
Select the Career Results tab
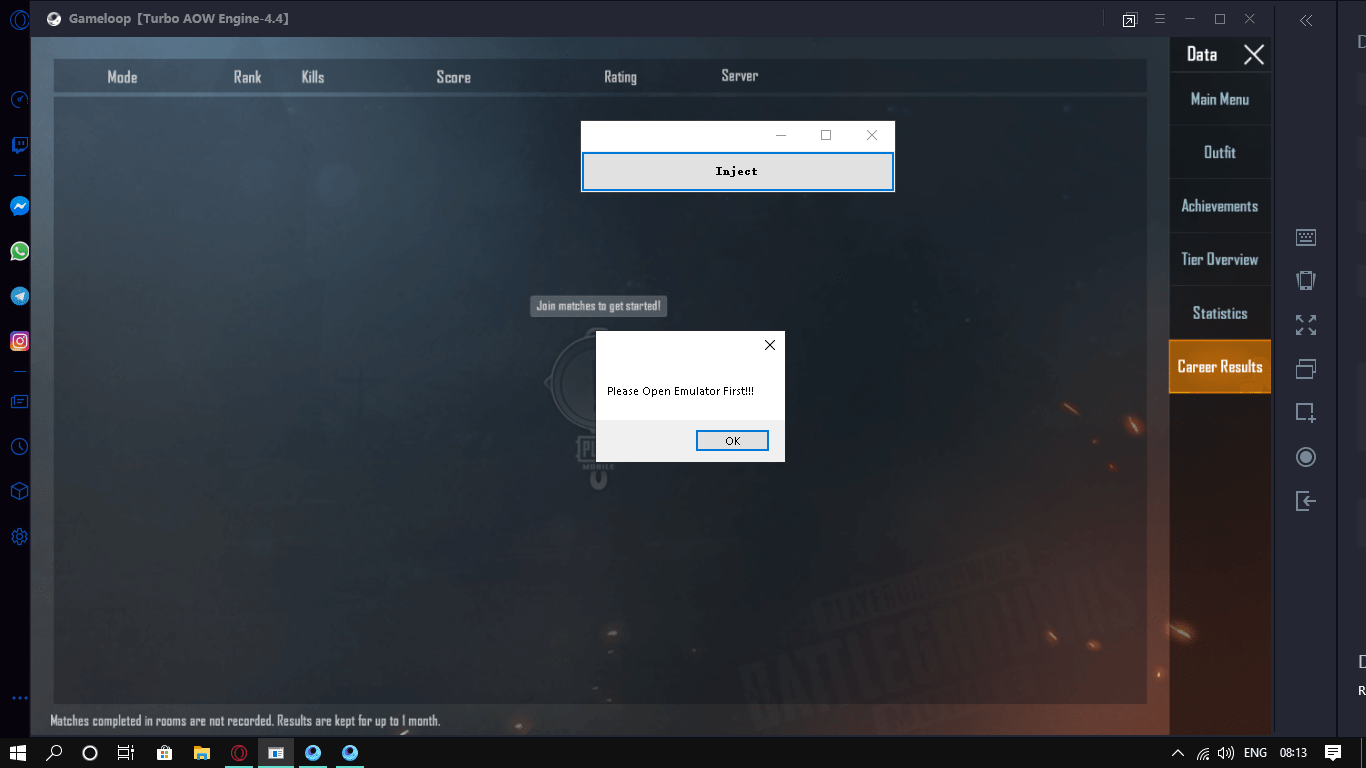point(1219,366)
